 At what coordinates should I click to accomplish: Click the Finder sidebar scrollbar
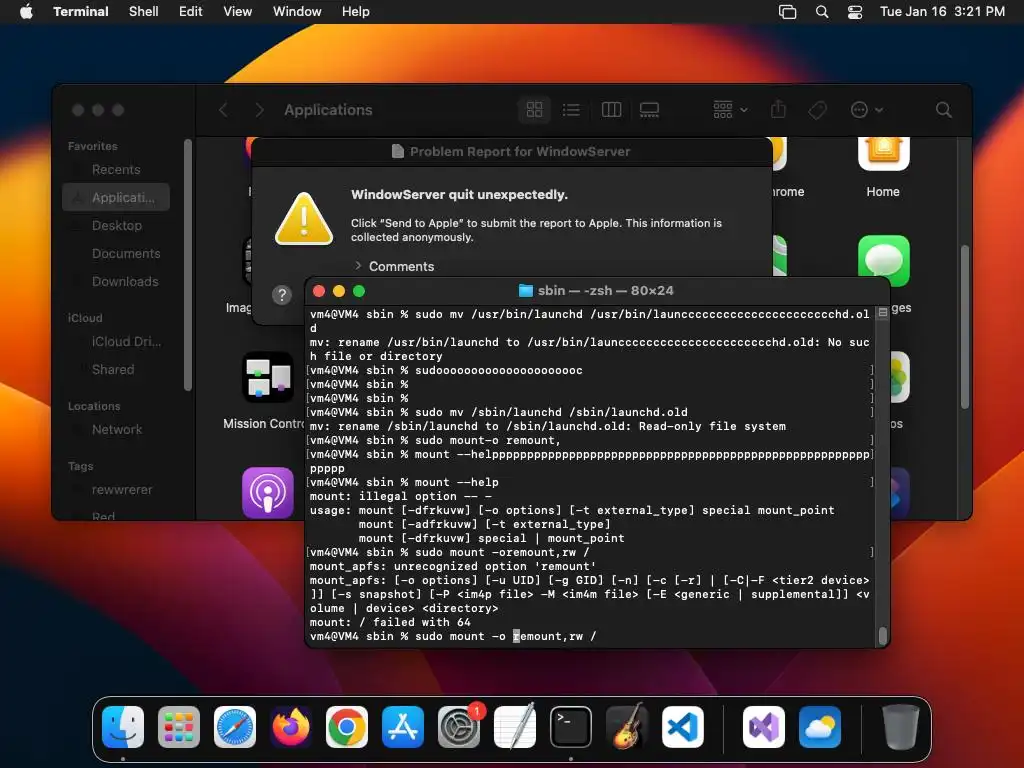click(x=188, y=264)
